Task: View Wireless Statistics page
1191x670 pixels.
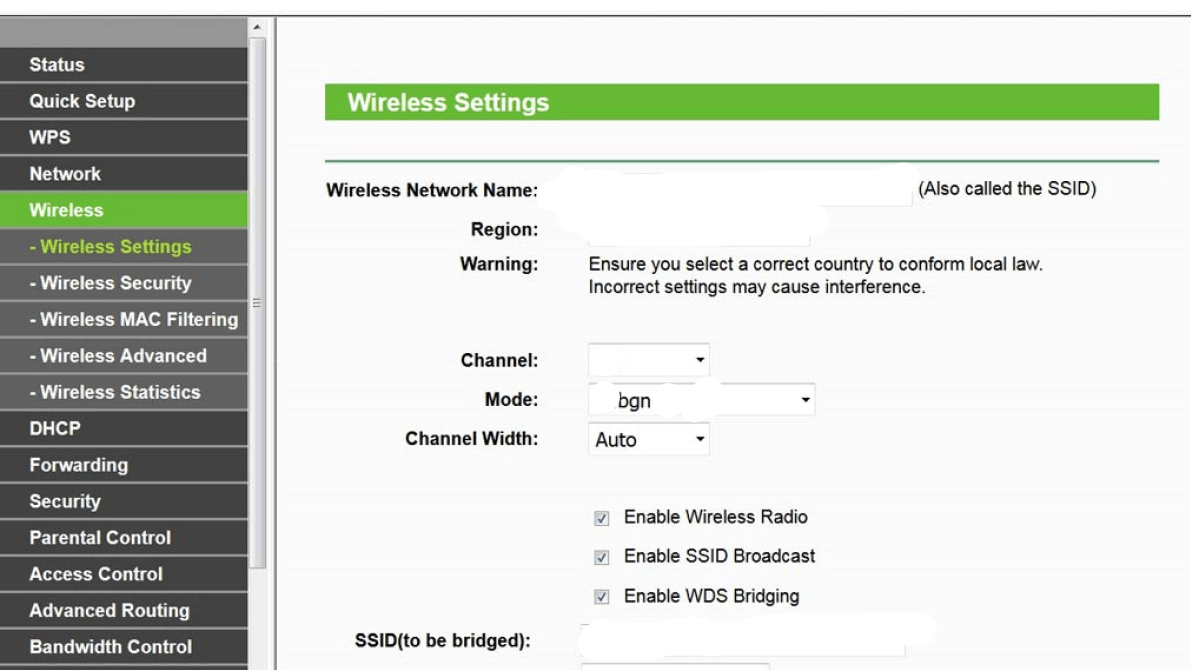Action: click(x=124, y=393)
